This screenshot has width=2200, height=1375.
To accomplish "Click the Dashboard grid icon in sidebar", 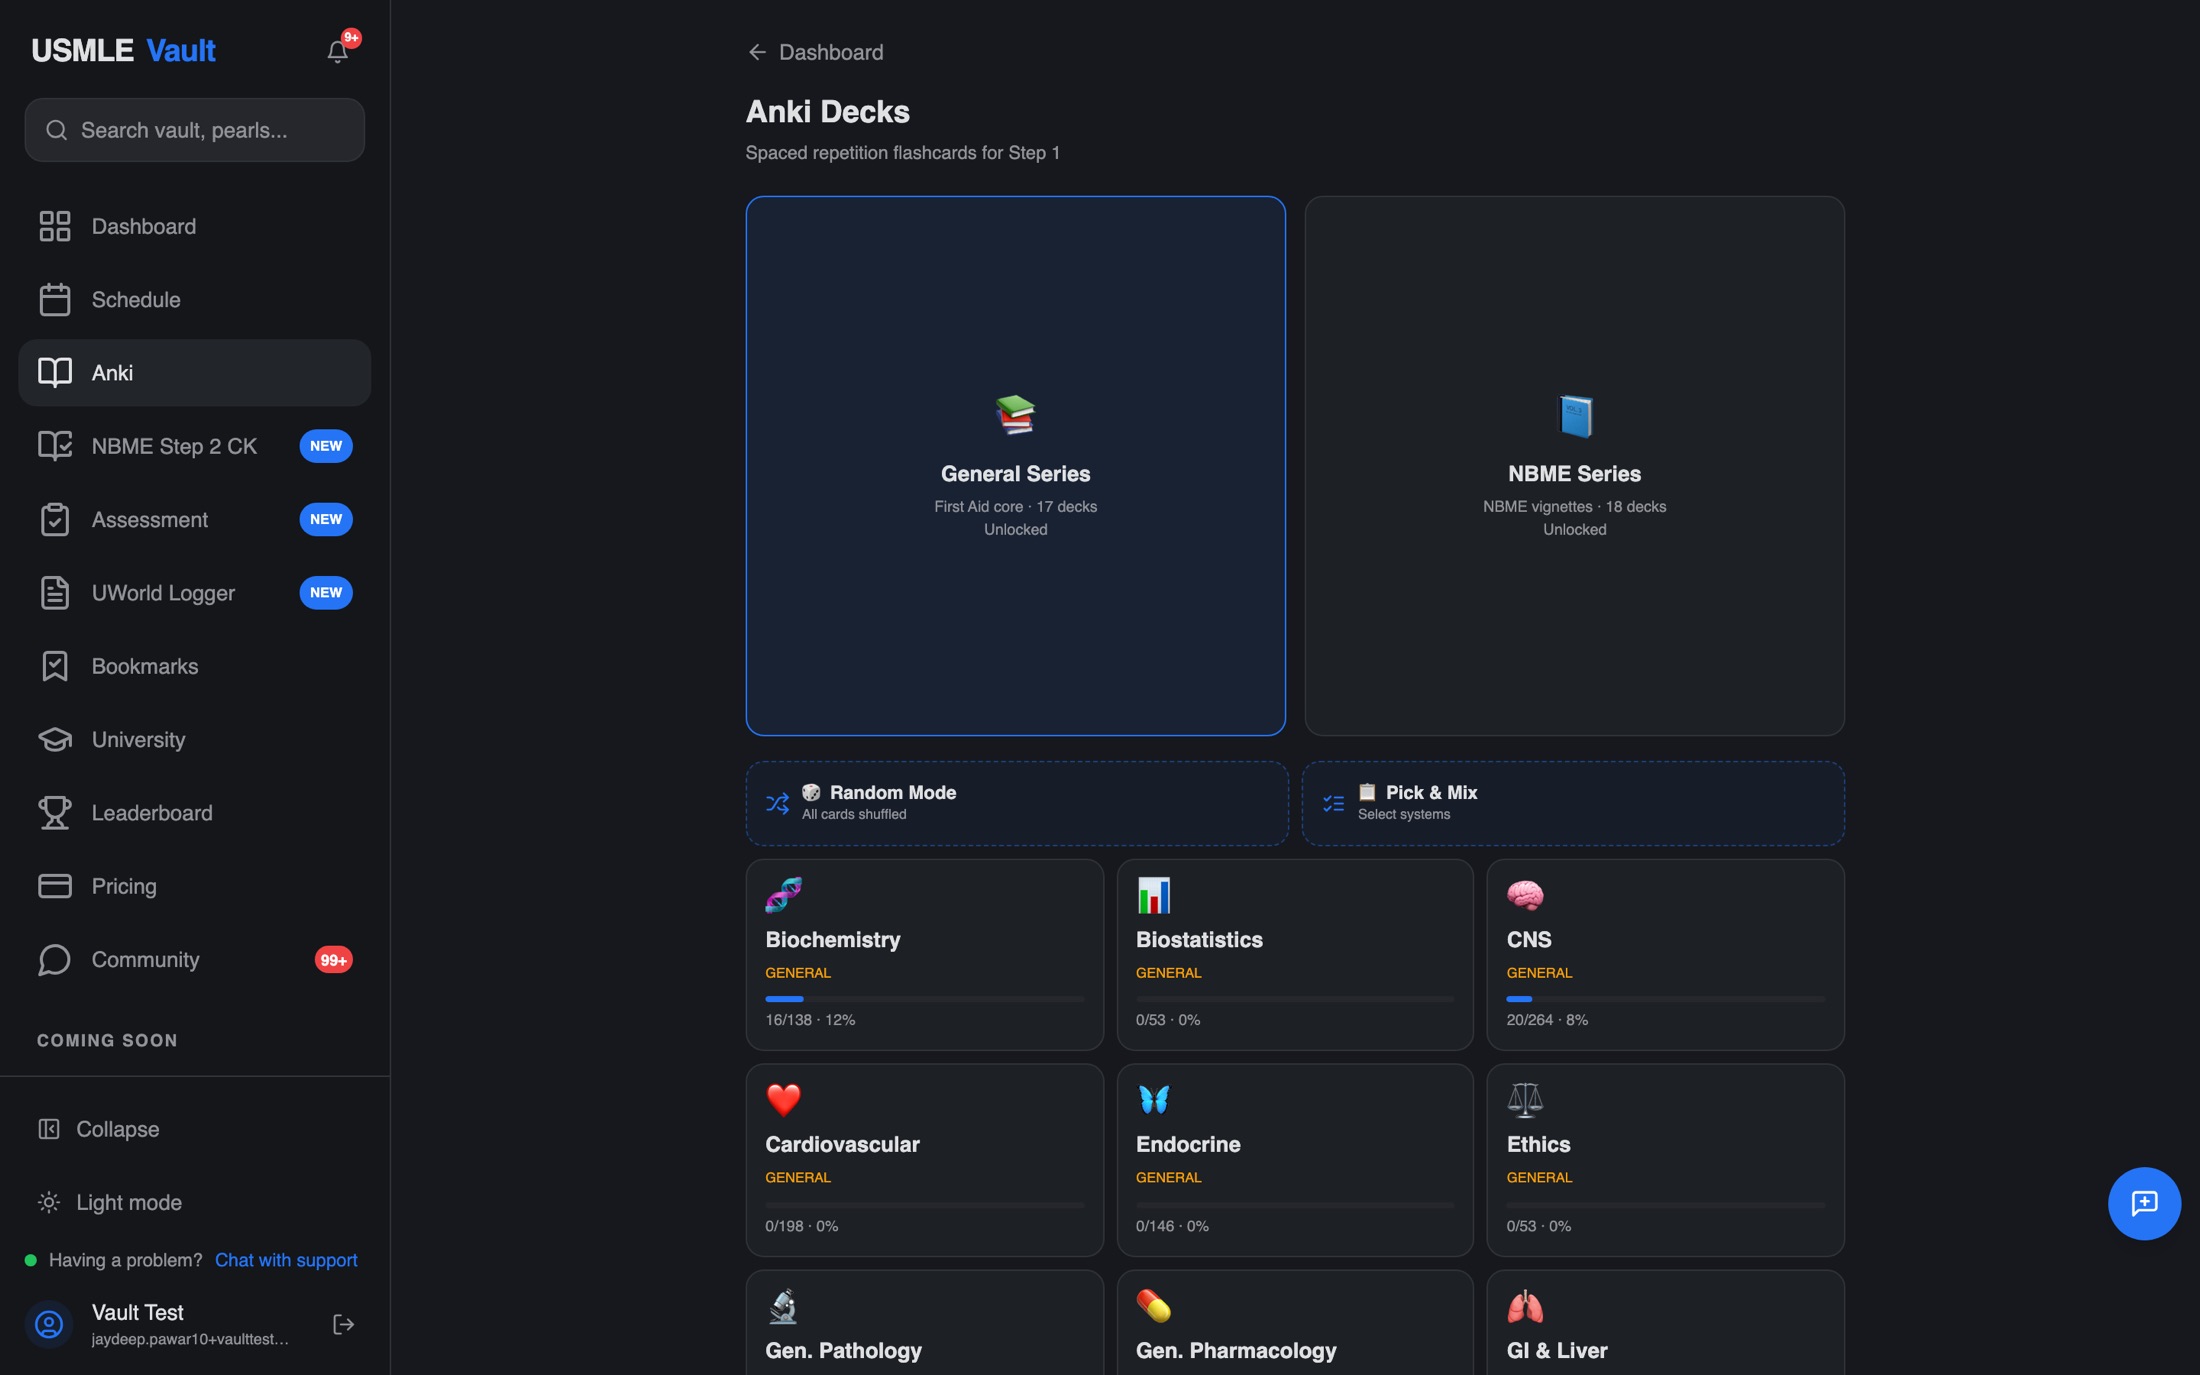I will coord(55,226).
